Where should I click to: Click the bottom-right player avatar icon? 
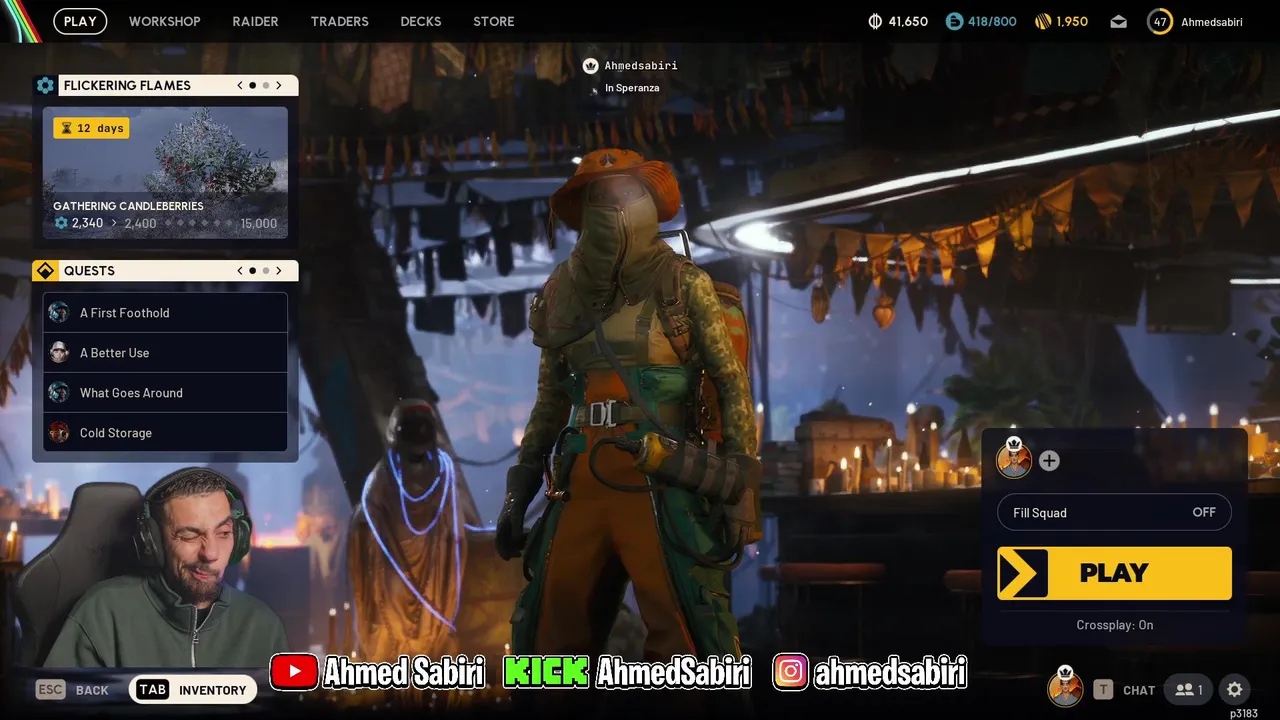click(x=1065, y=688)
